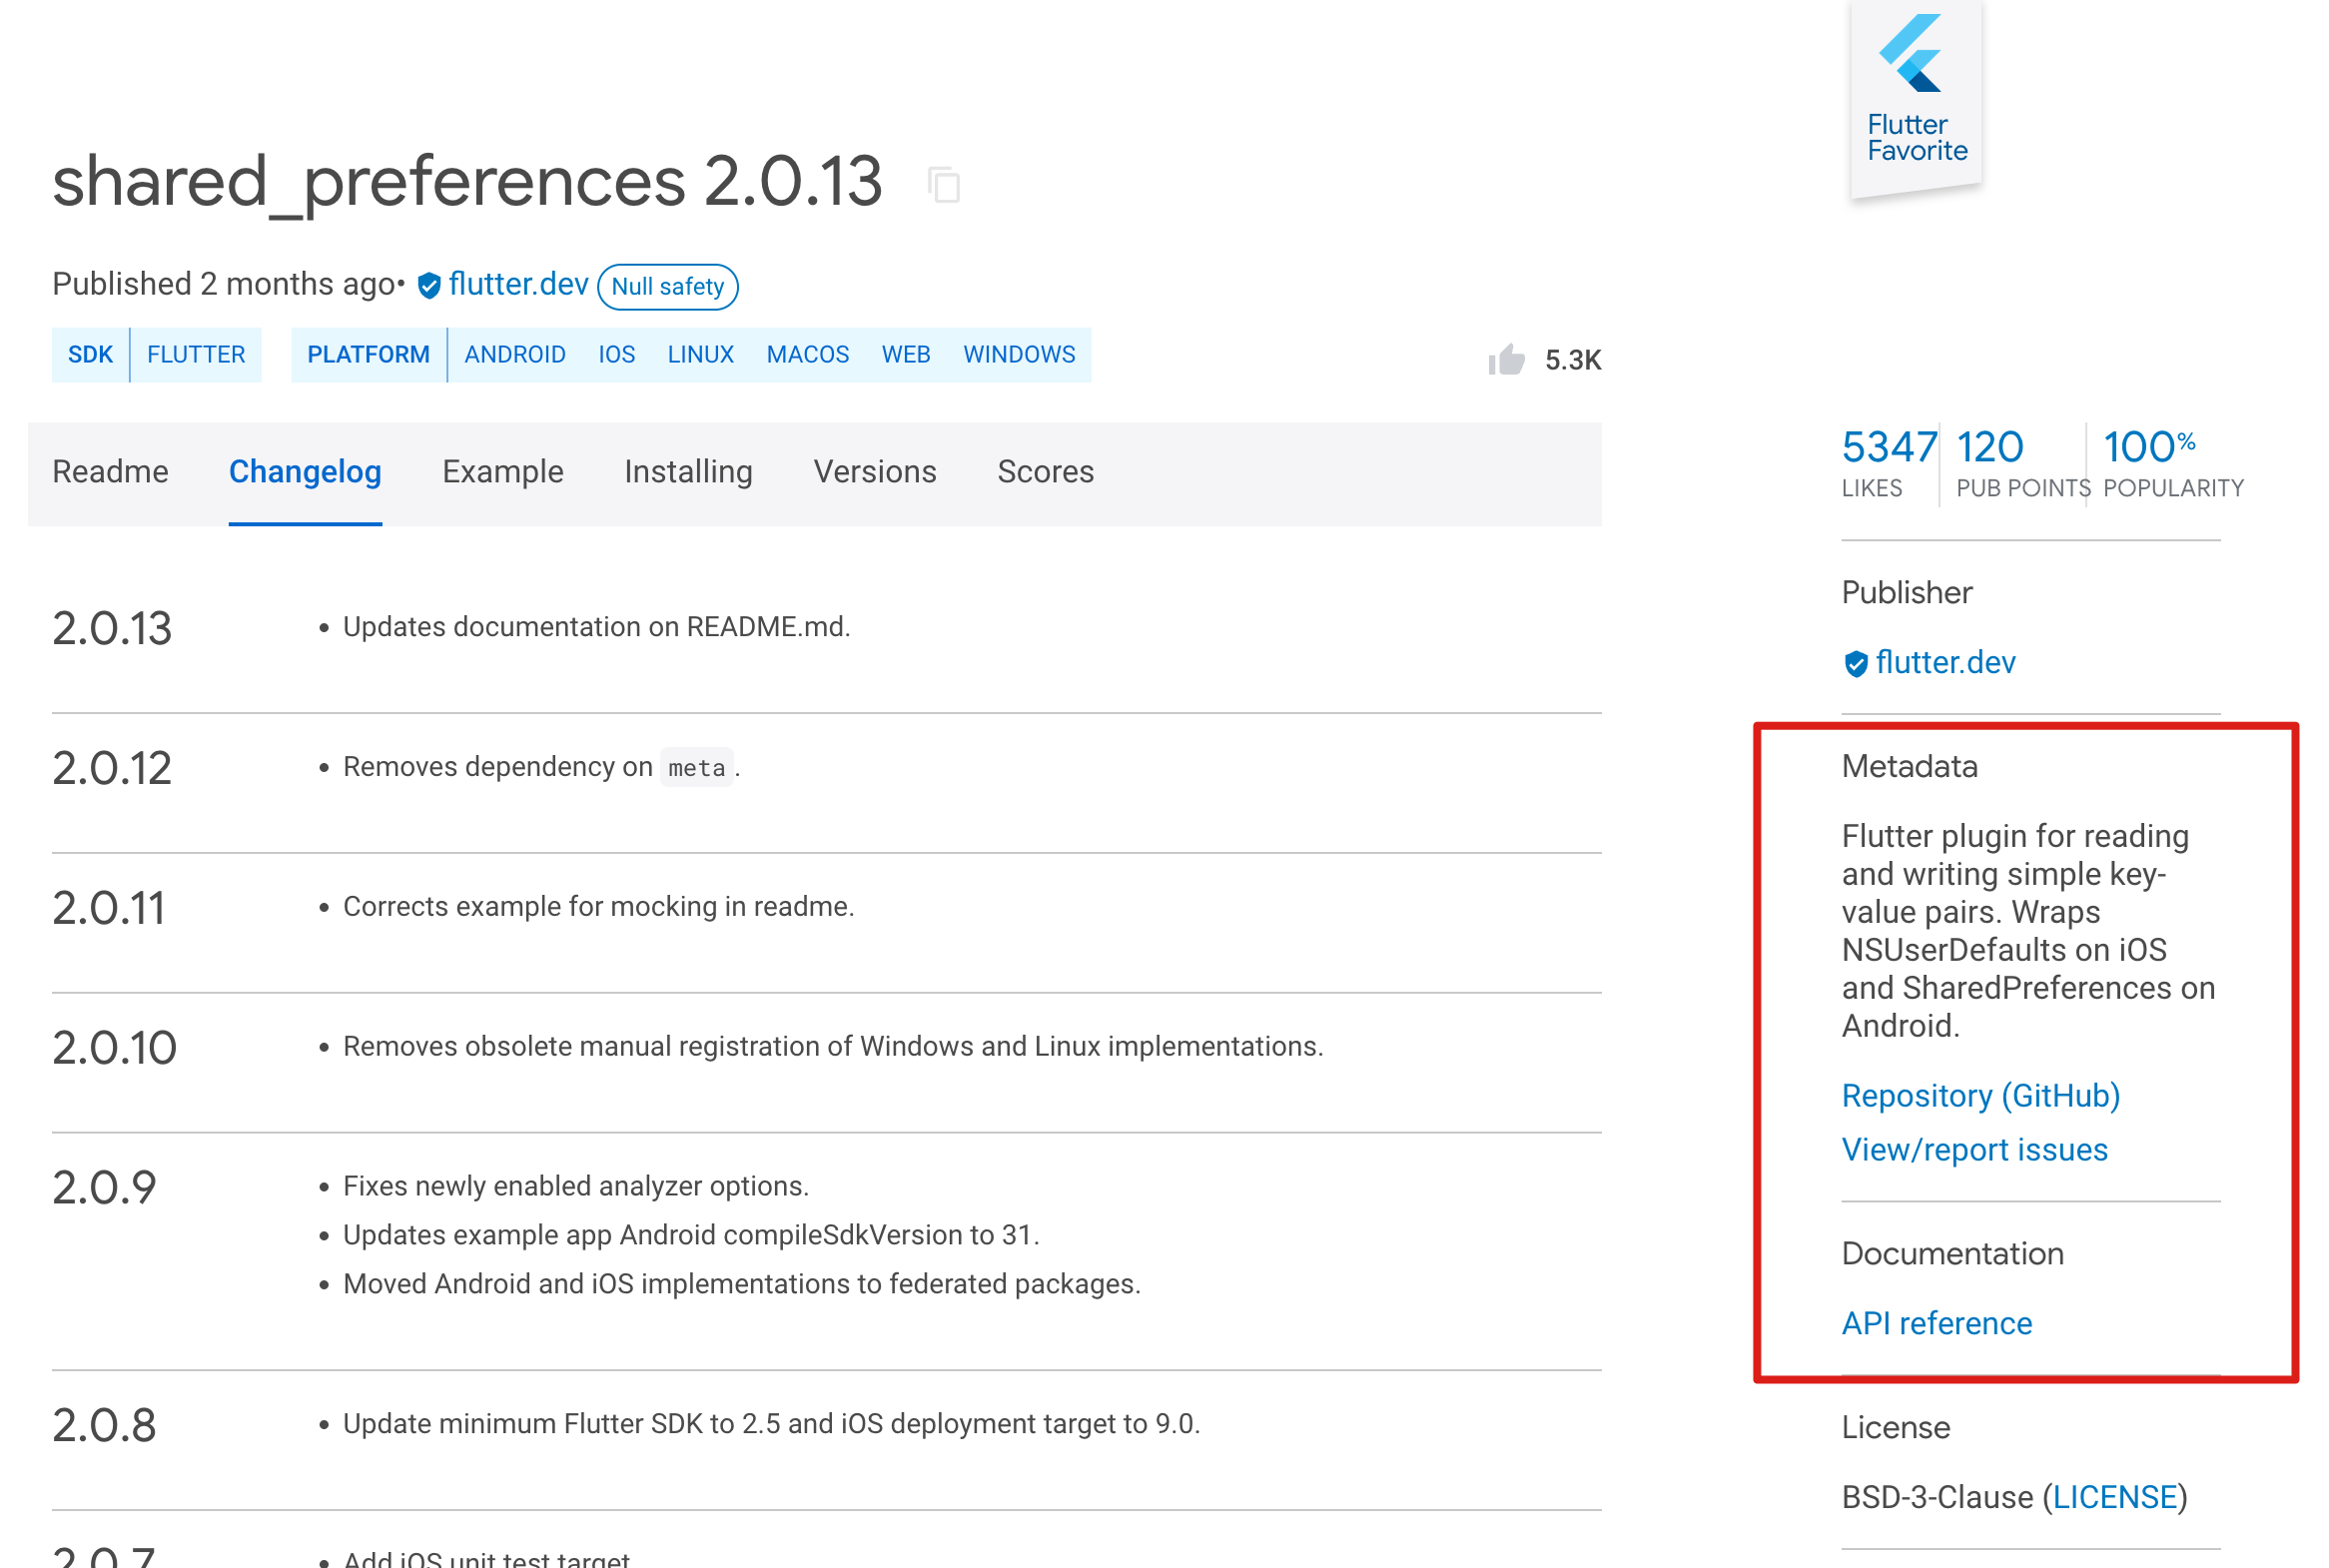Open Repository (GitHub) link

(x=1981, y=1096)
